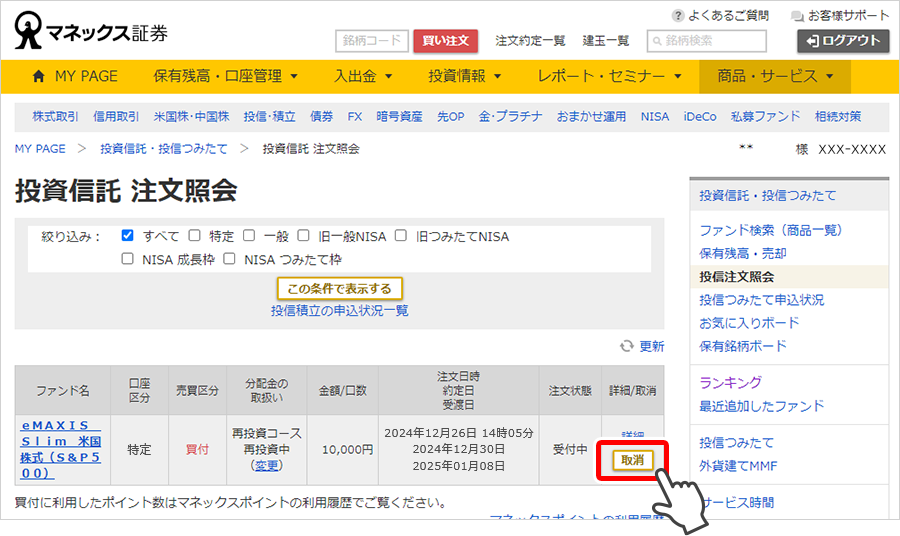Open the 株式取引 sub-menu item

(x=55, y=116)
